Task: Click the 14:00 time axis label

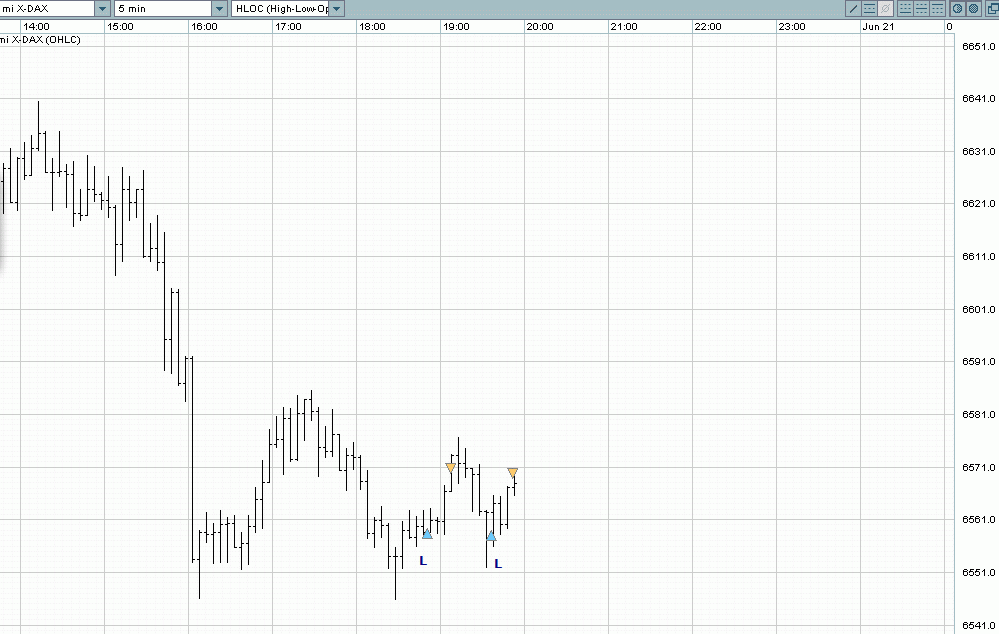Action: pos(36,26)
